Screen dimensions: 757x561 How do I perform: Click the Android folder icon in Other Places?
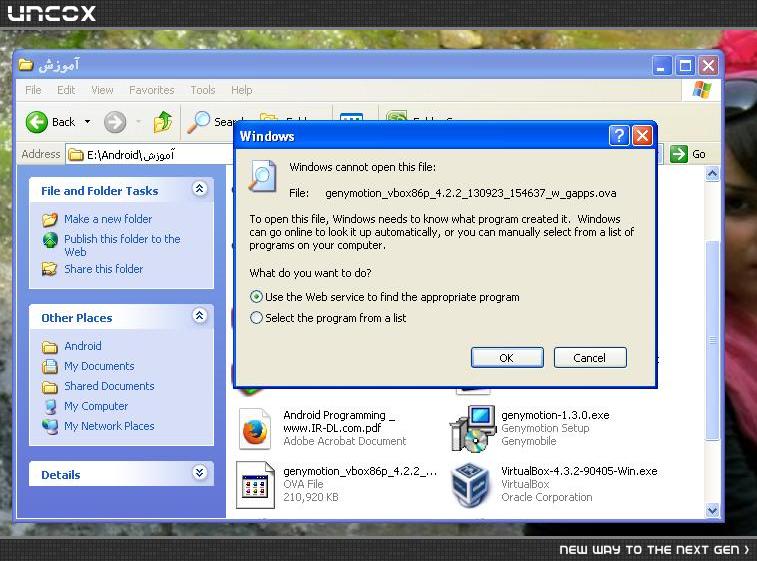[50, 347]
